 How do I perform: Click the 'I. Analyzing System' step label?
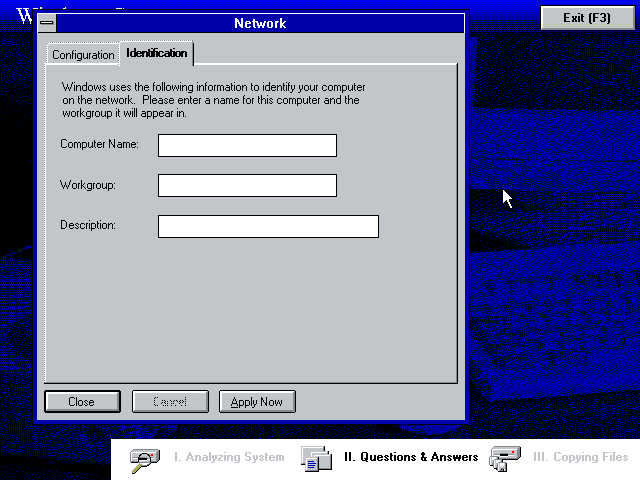coord(229,457)
